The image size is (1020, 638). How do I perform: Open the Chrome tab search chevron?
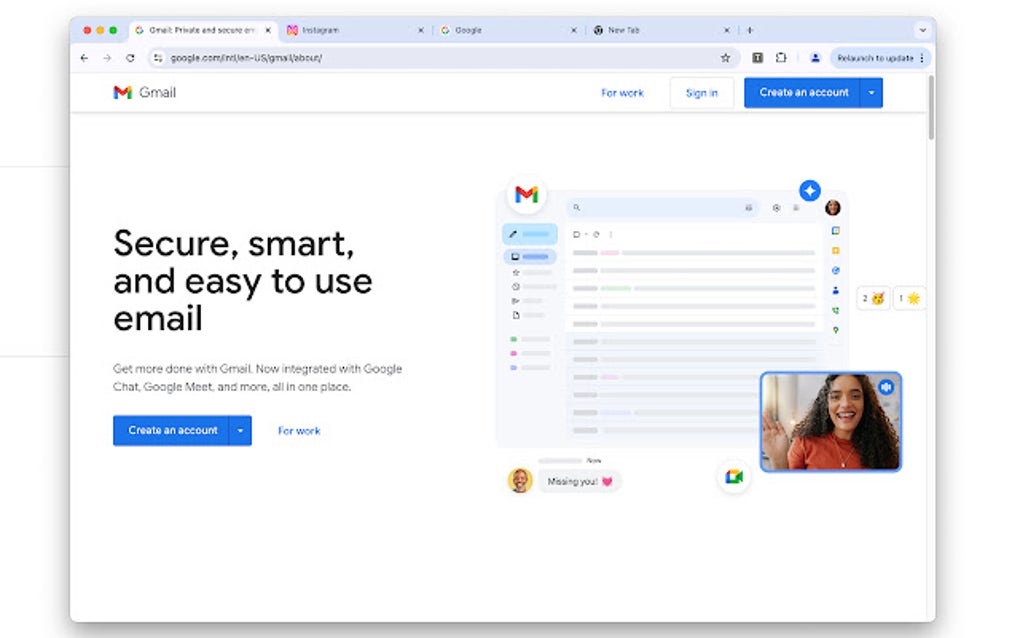[x=922, y=30]
